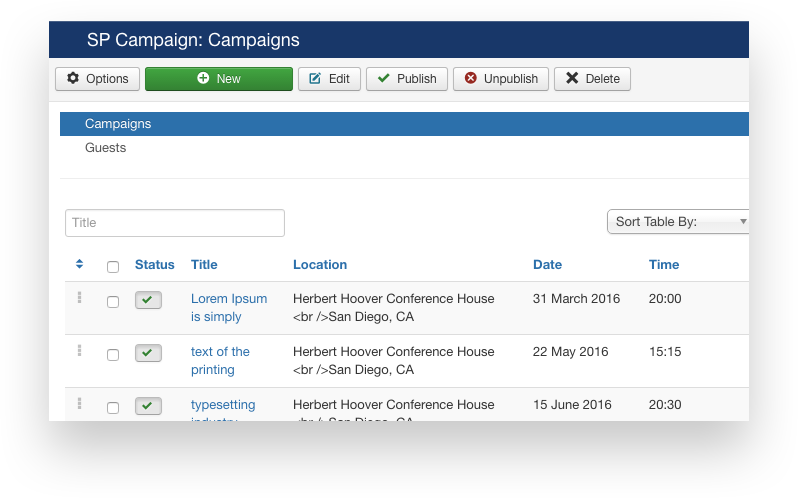
Task: Grab the drag handle of Lorem Ipsum row
Action: click(79, 298)
